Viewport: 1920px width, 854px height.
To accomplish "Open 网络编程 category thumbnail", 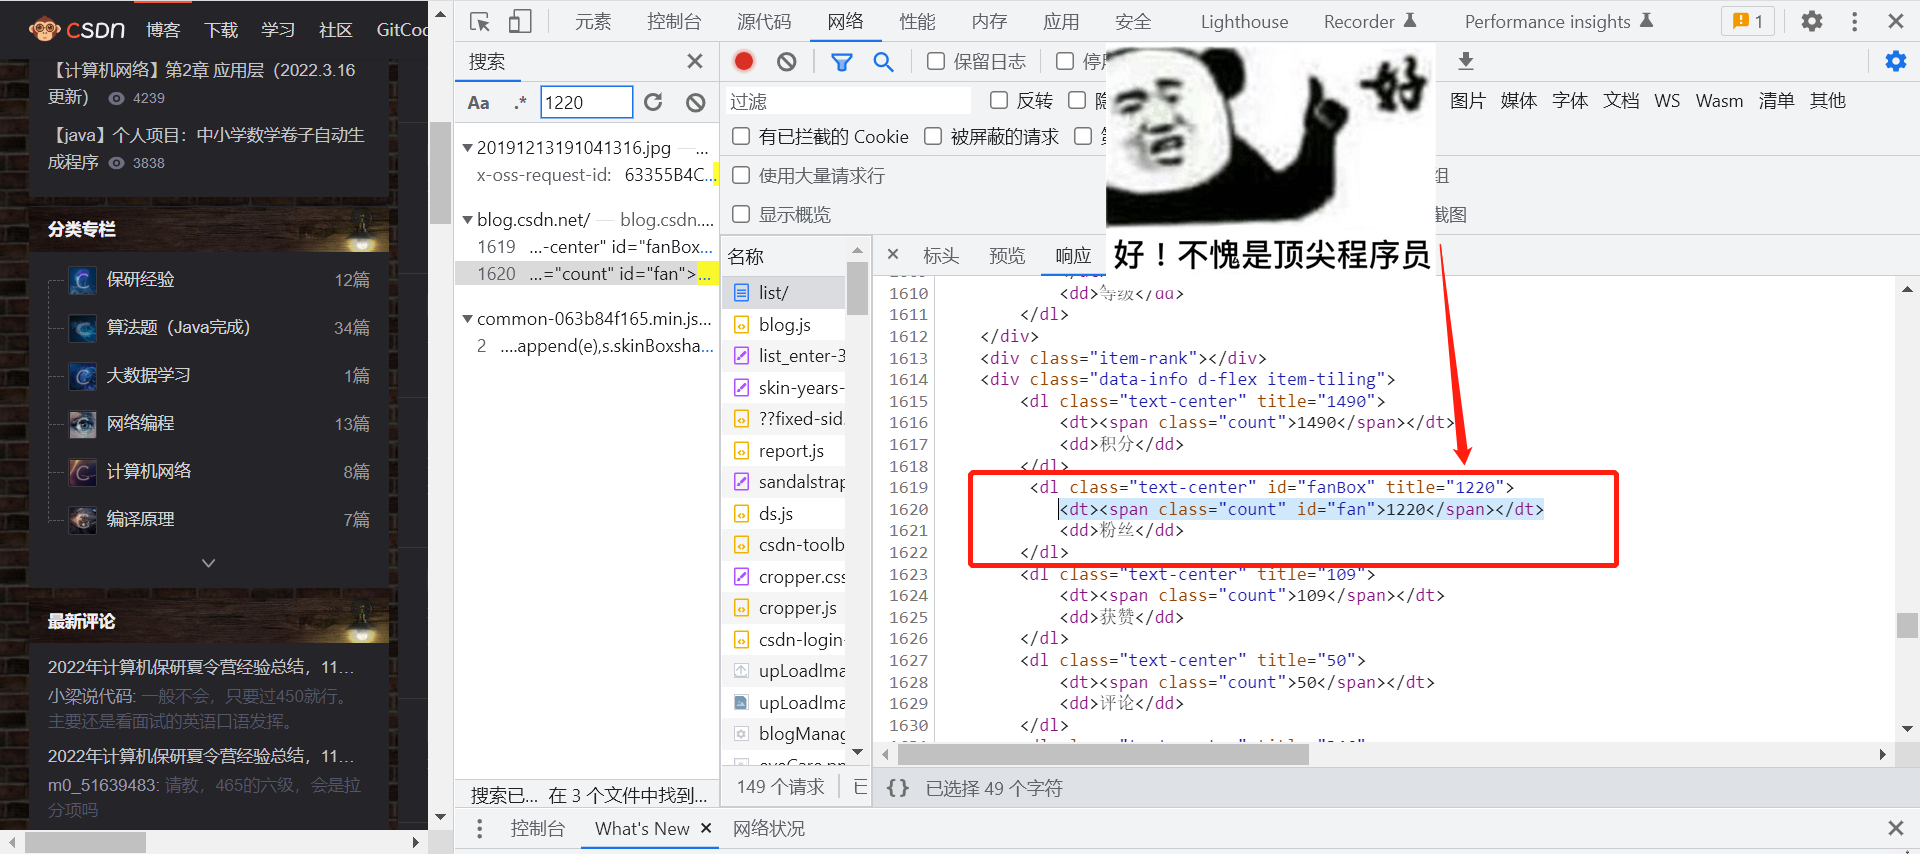I will (x=82, y=424).
